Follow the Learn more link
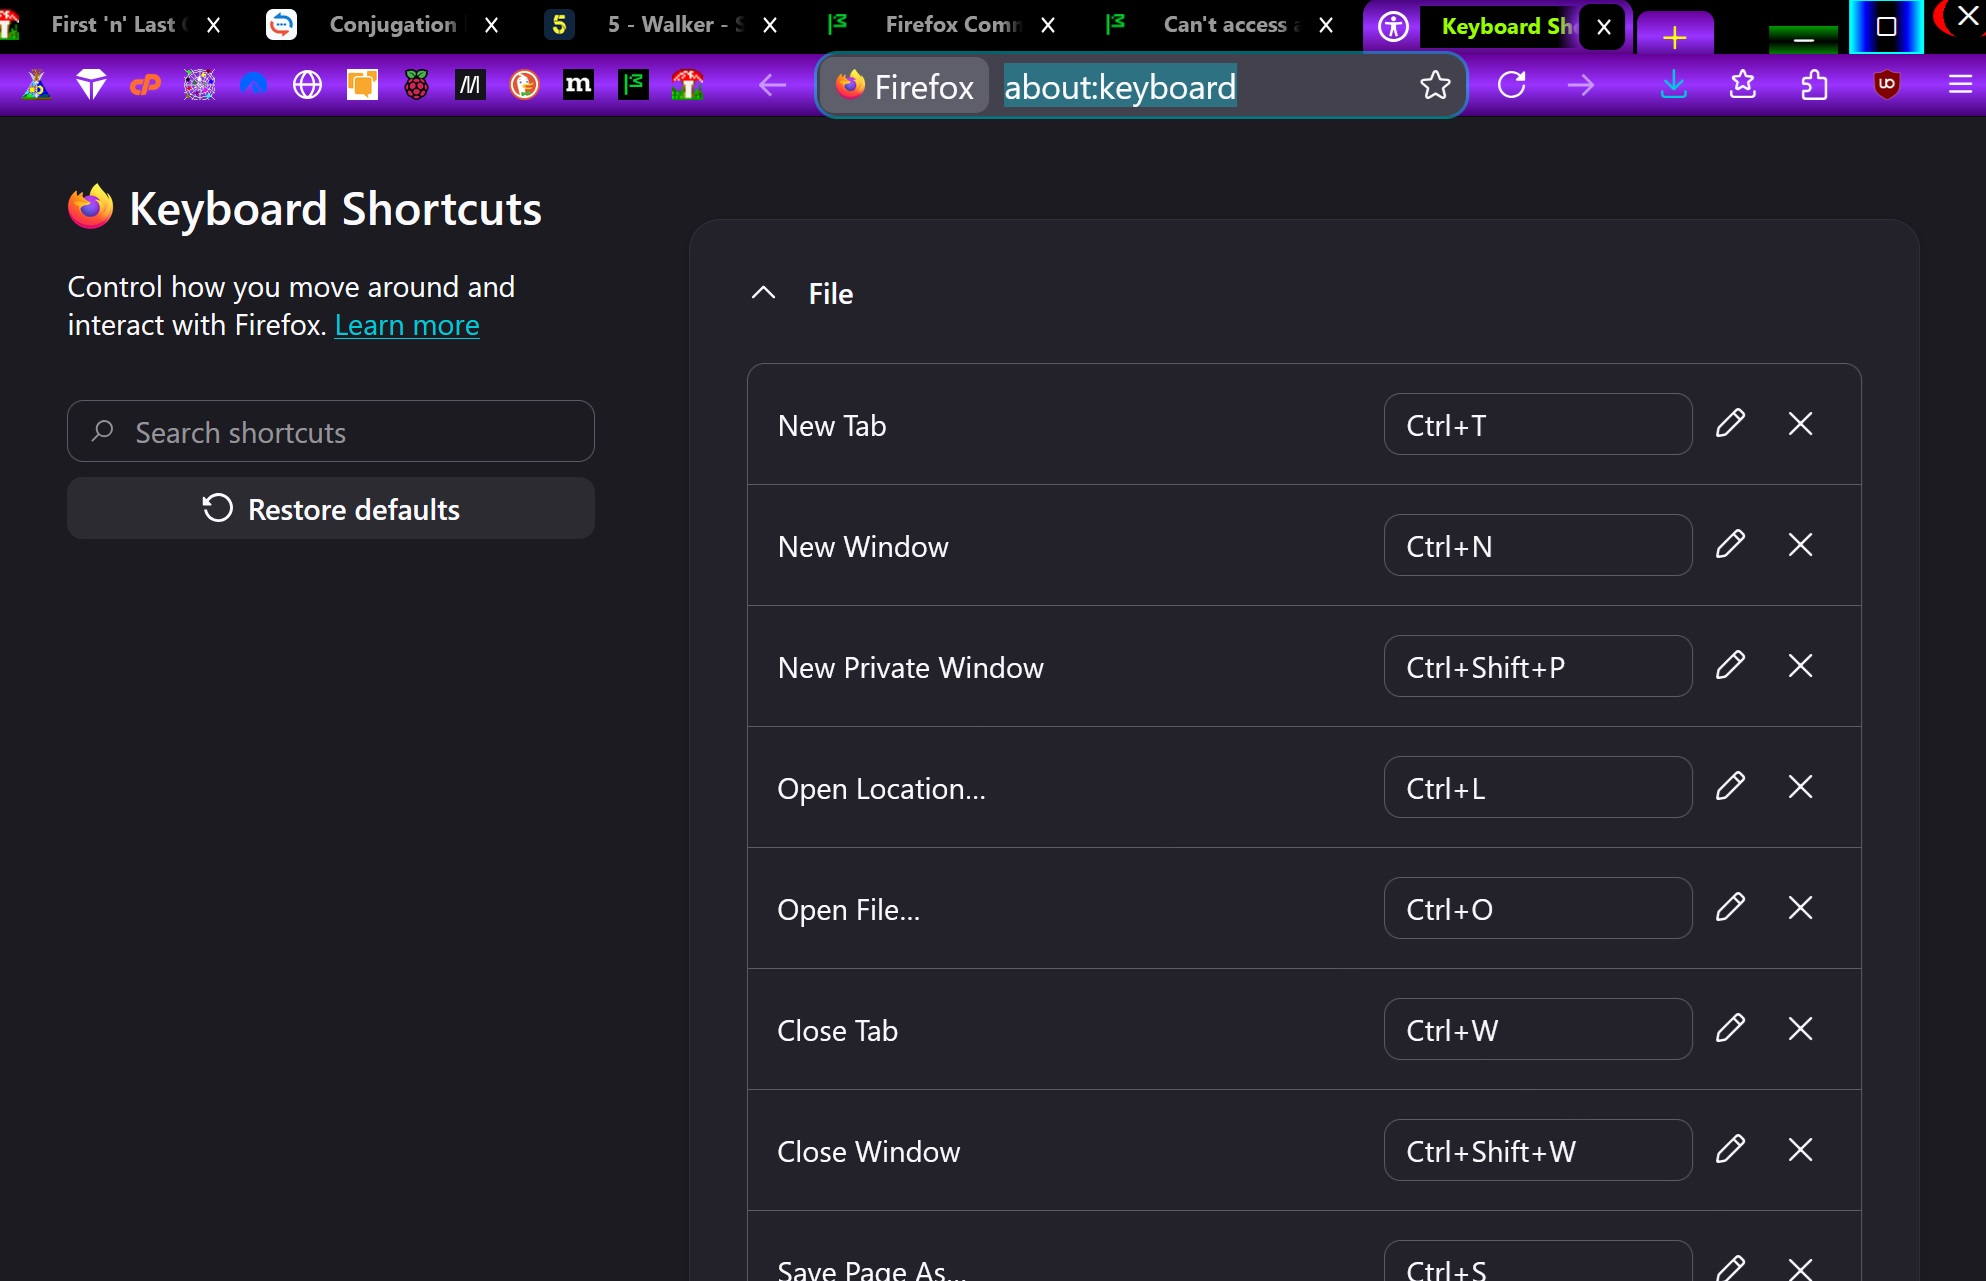1986x1281 pixels. tap(407, 325)
